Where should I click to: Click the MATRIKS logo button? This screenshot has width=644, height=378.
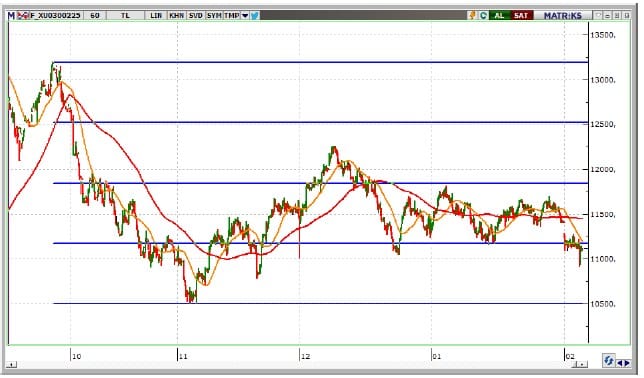click(x=563, y=16)
